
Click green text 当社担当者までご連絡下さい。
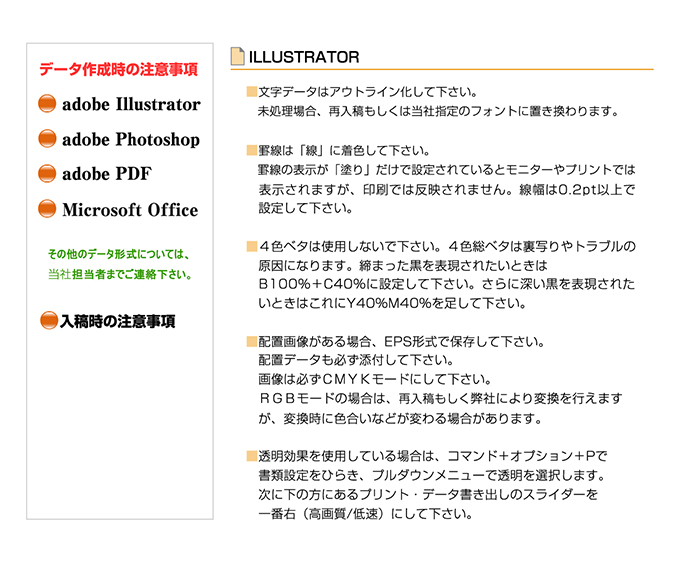pos(120,274)
